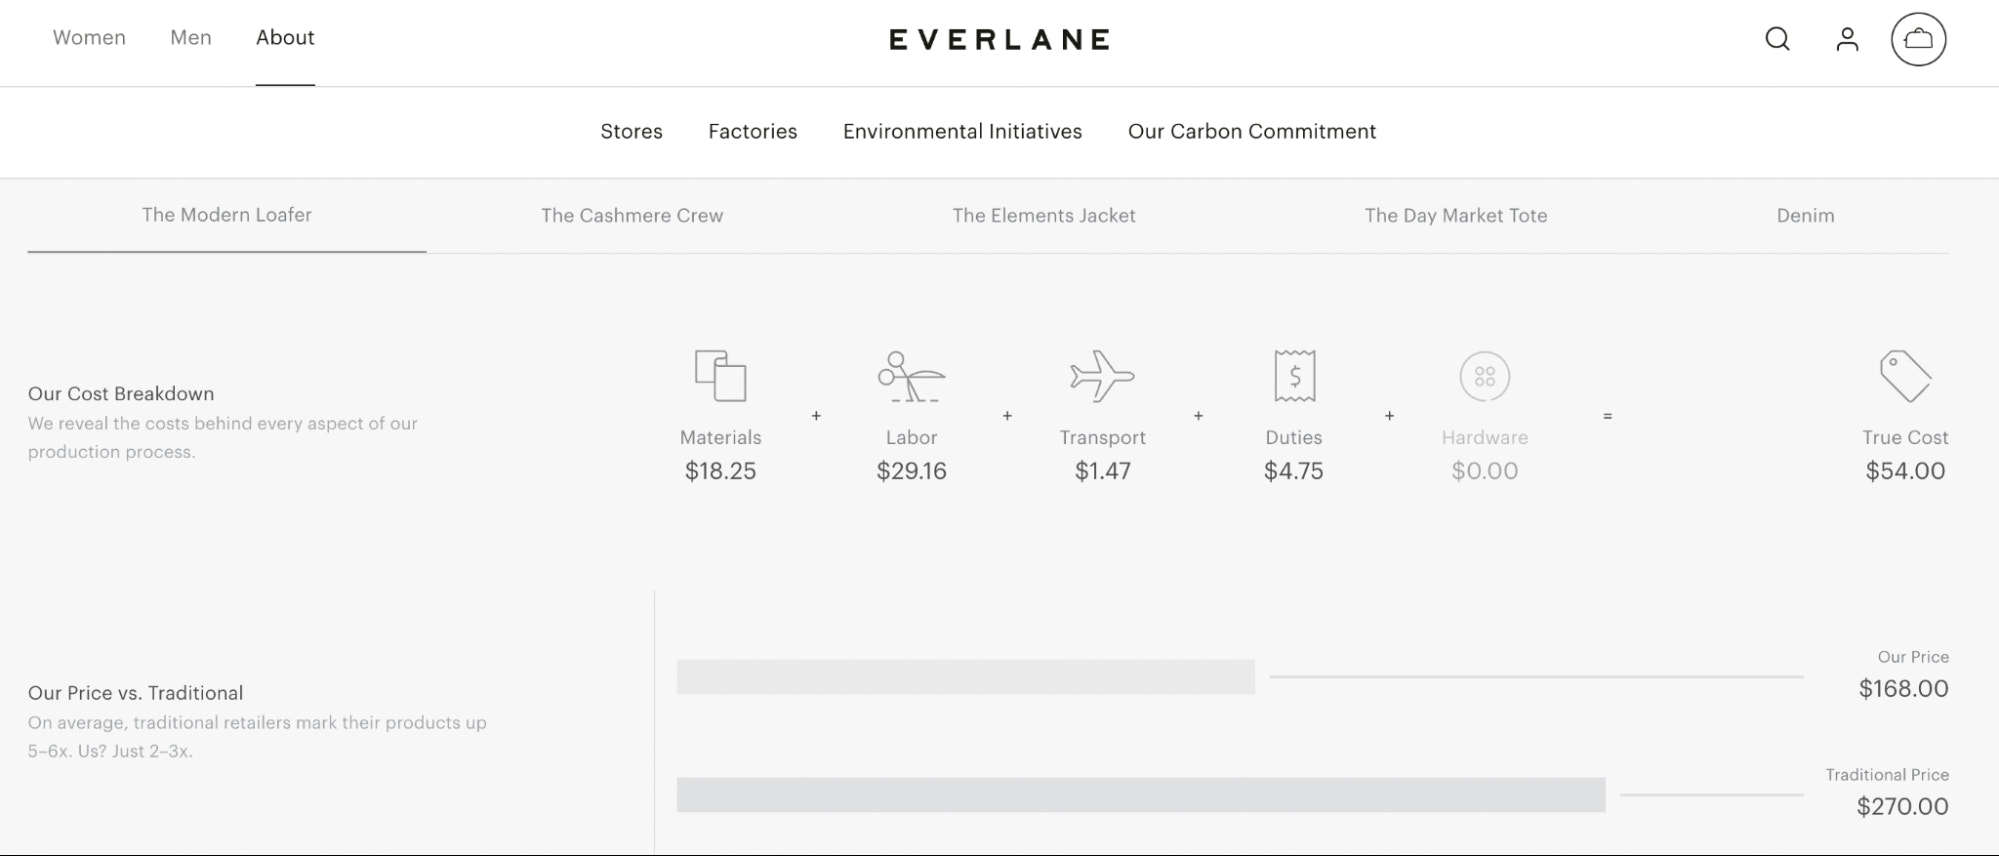Click the Materials label
The image size is (1999, 856).
(720, 438)
